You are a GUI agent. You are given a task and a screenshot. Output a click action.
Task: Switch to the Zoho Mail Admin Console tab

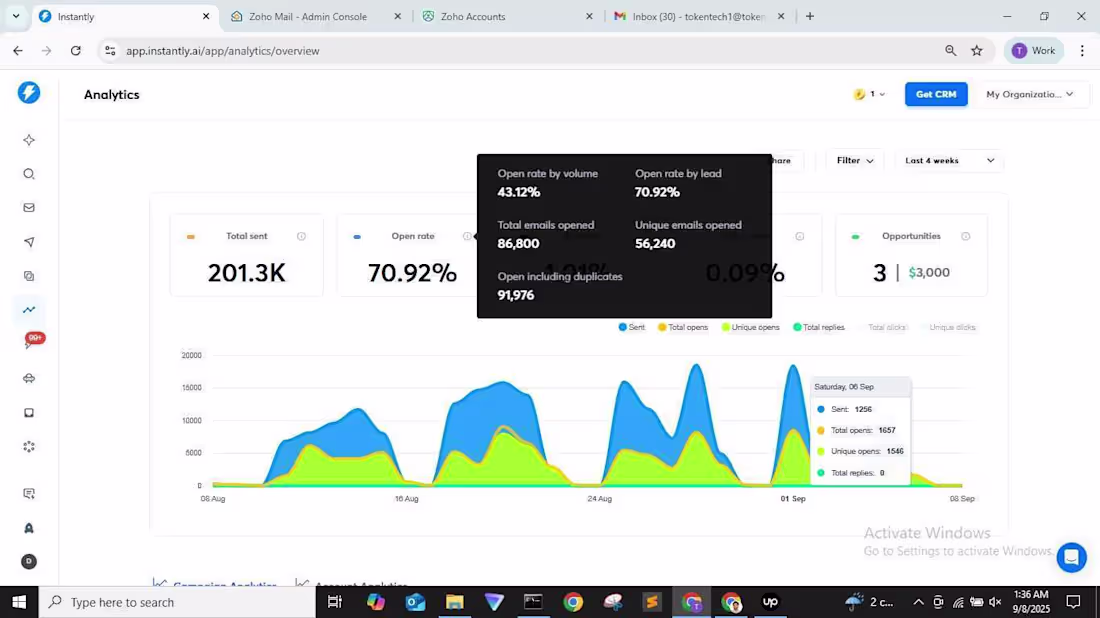pyautogui.click(x=316, y=16)
